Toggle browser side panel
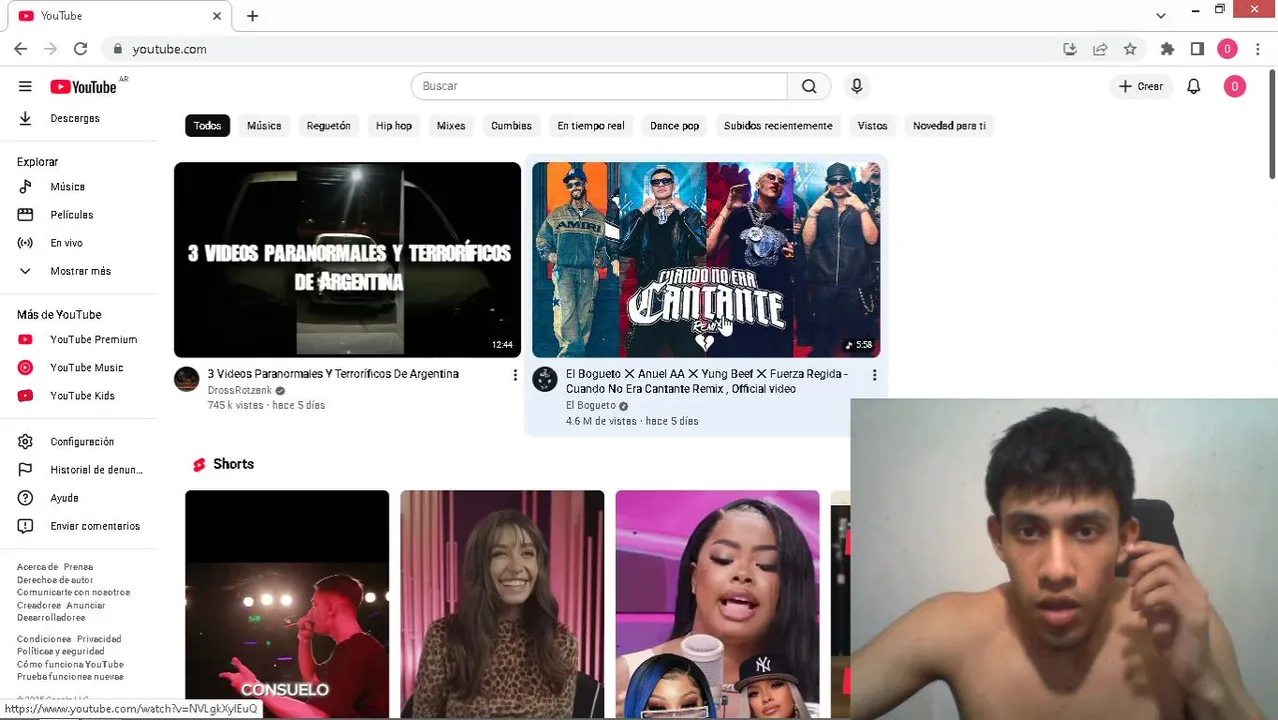Image resolution: width=1278 pixels, height=720 pixels. (1197, 49)
